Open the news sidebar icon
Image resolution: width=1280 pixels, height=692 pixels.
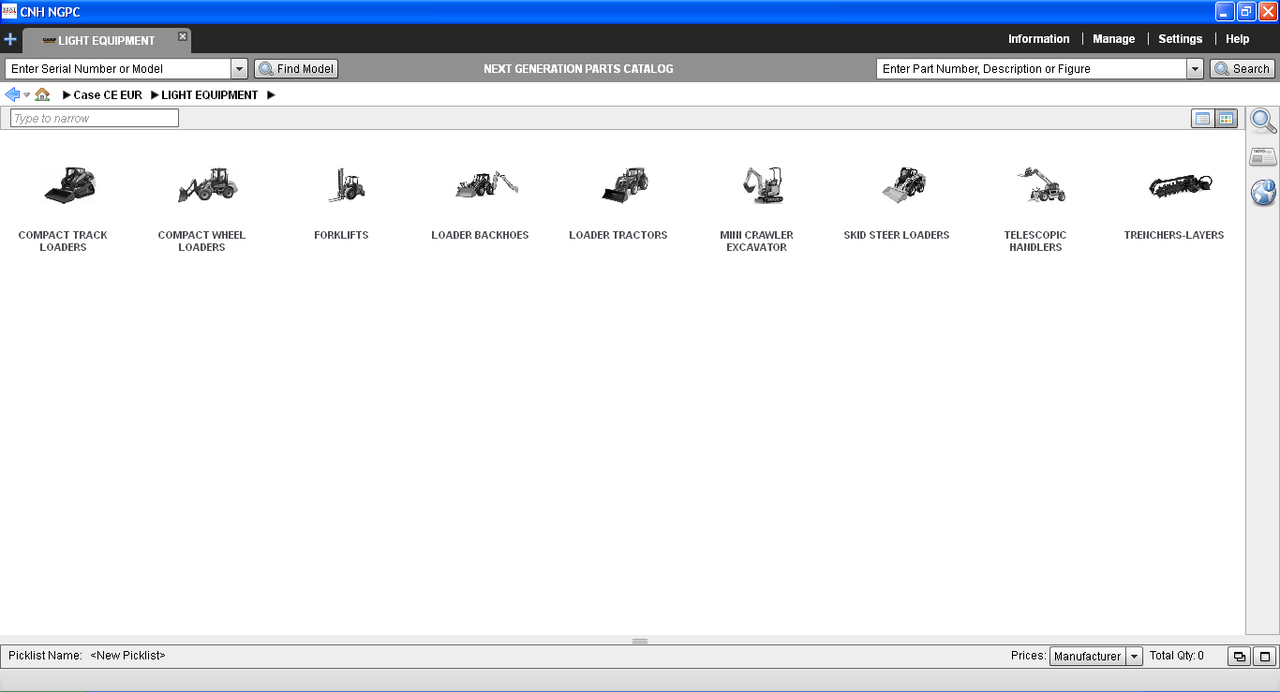(1263, 157)
